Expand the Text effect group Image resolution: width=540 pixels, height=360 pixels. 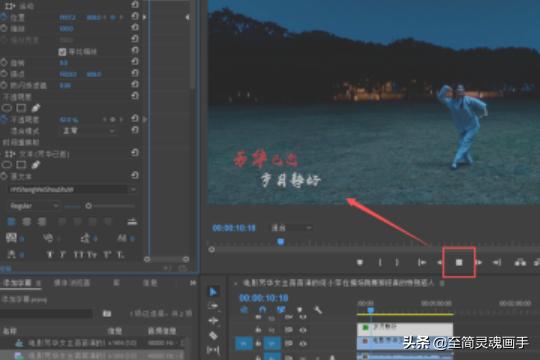[x=9, y=154]
